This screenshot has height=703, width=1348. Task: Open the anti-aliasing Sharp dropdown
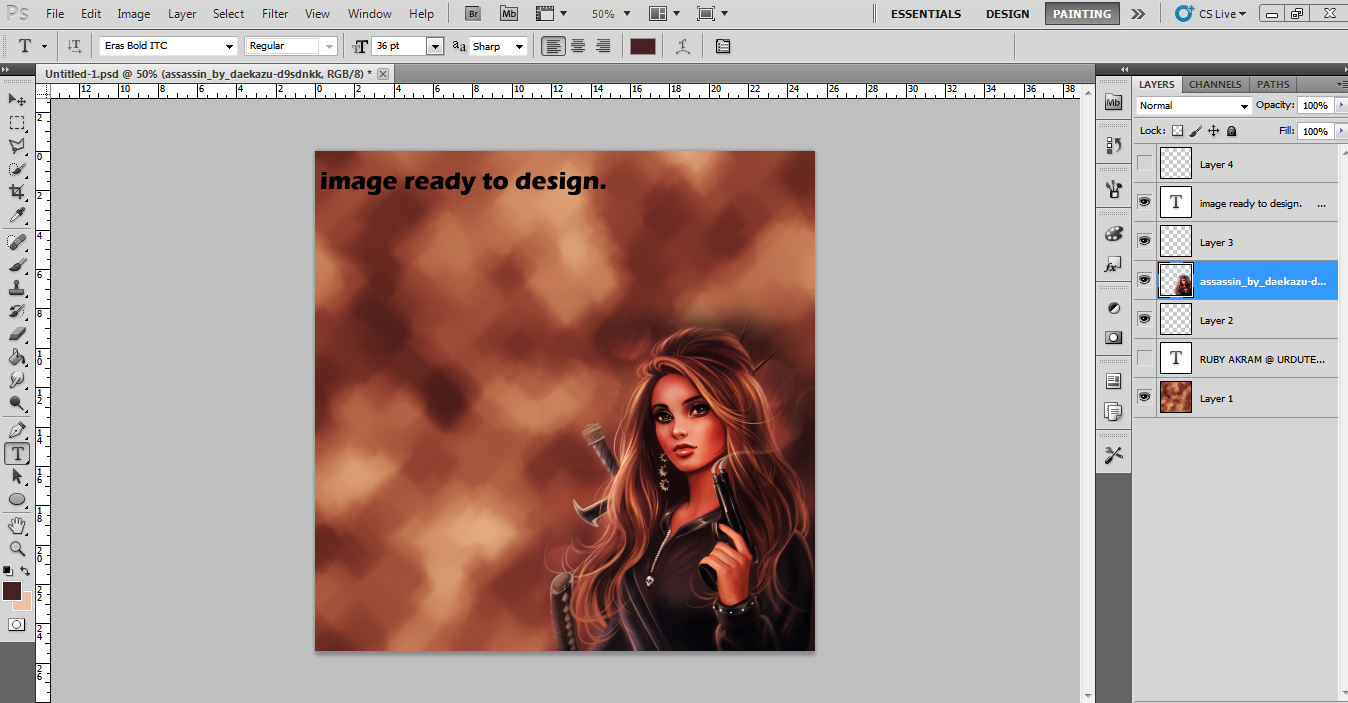(x=519, y=46)
